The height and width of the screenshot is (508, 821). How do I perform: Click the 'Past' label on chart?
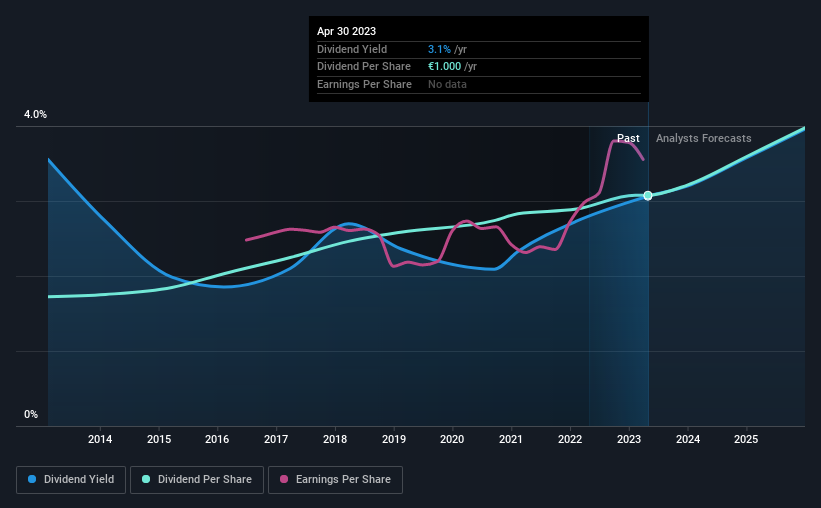[628, 138]
